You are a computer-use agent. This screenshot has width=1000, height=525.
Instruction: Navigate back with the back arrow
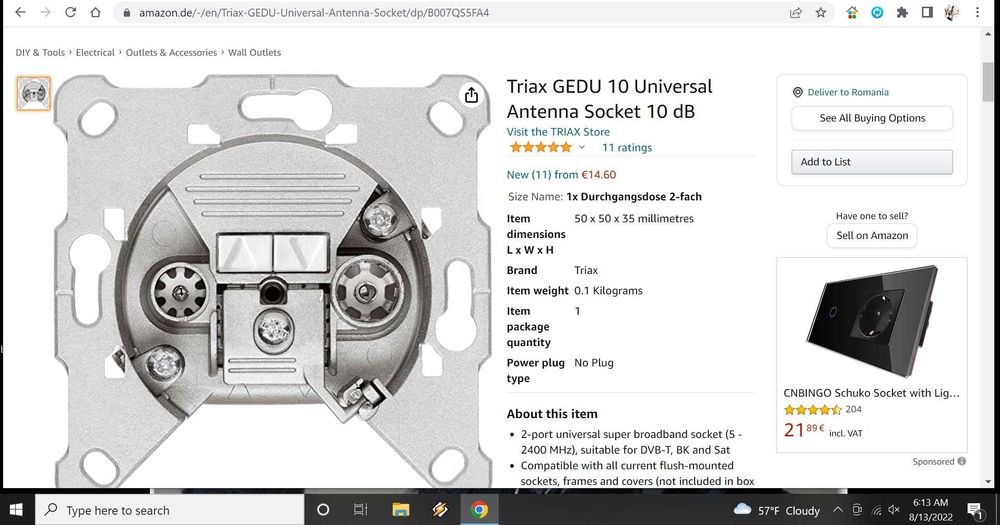pyautogui.click(x=20, y=12)
